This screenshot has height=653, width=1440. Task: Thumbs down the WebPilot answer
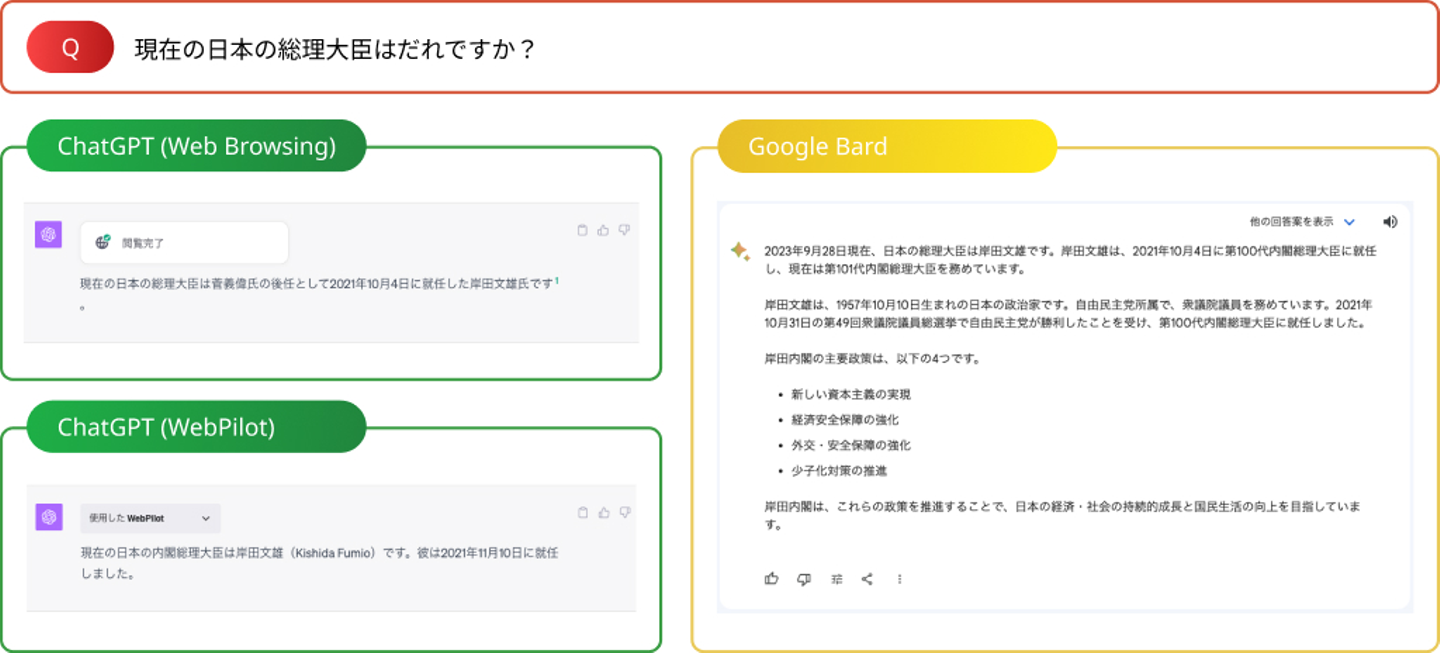click(x=624, y=512)
